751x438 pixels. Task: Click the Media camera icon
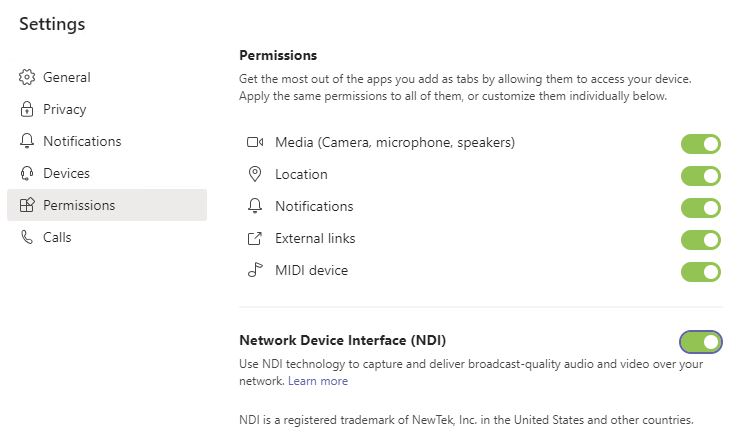[255, 142]
